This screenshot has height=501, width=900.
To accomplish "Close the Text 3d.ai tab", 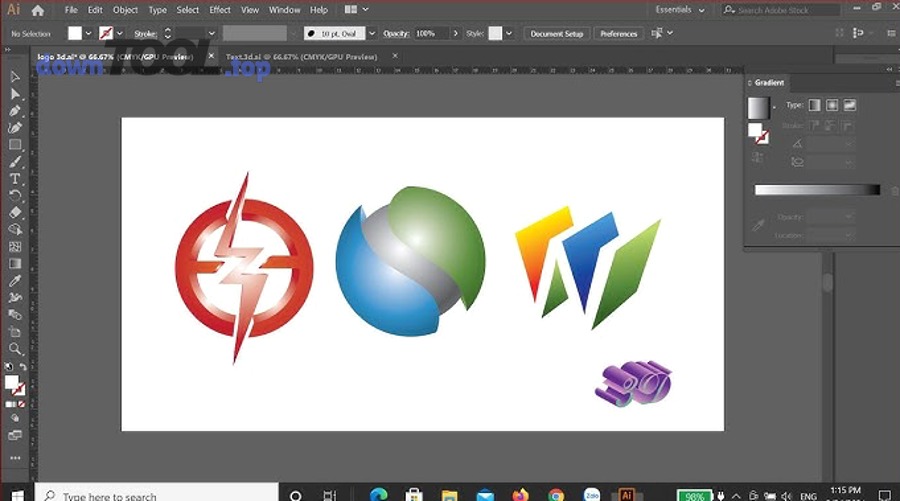I will [x=395, y=56].
